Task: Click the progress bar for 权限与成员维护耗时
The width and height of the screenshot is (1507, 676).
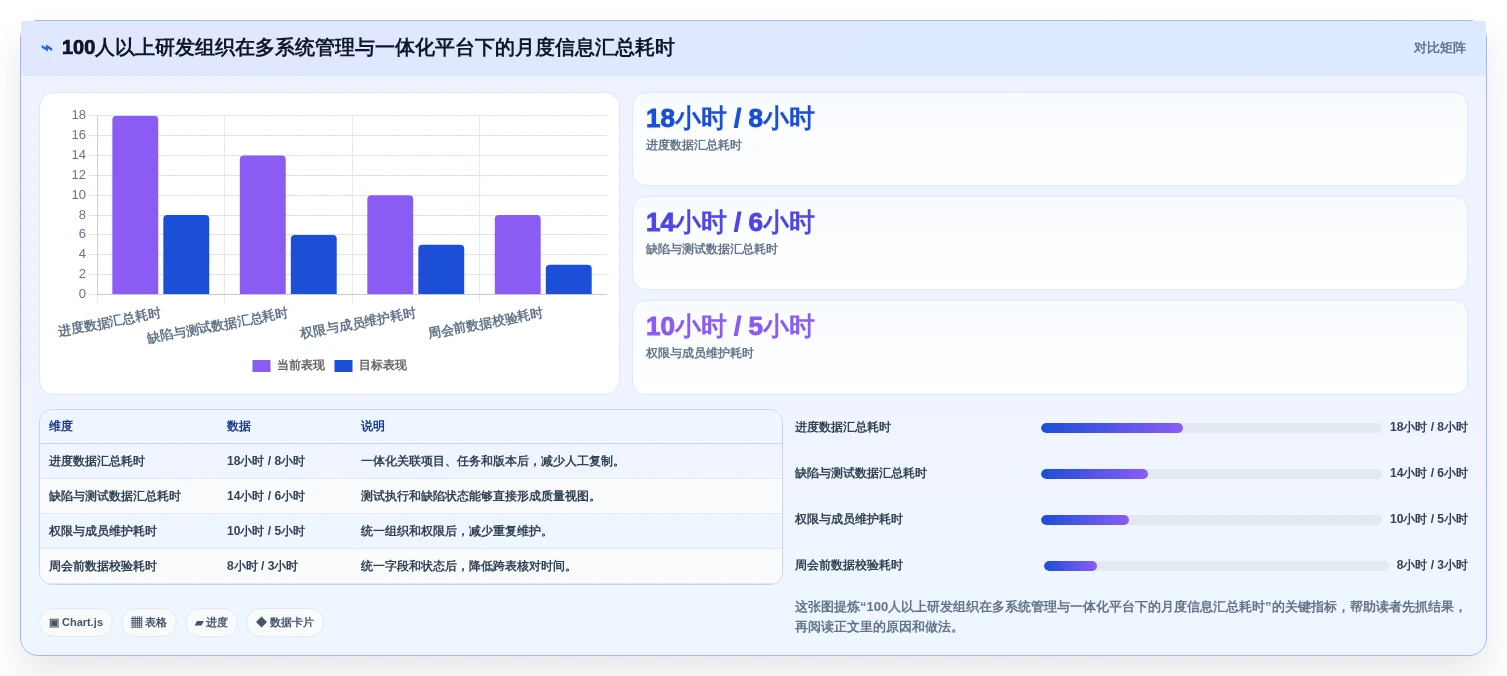Action: tap(1211, 520)
